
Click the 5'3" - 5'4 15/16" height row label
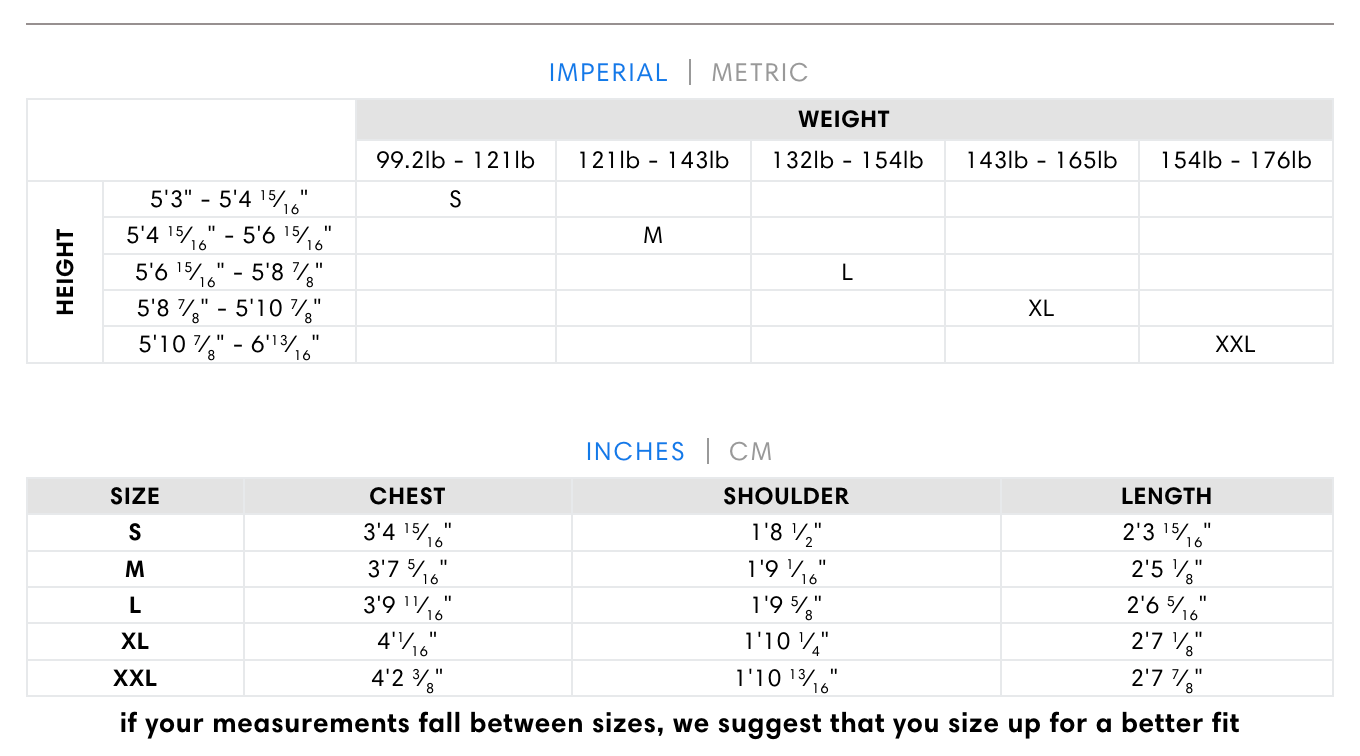(230, 200)
